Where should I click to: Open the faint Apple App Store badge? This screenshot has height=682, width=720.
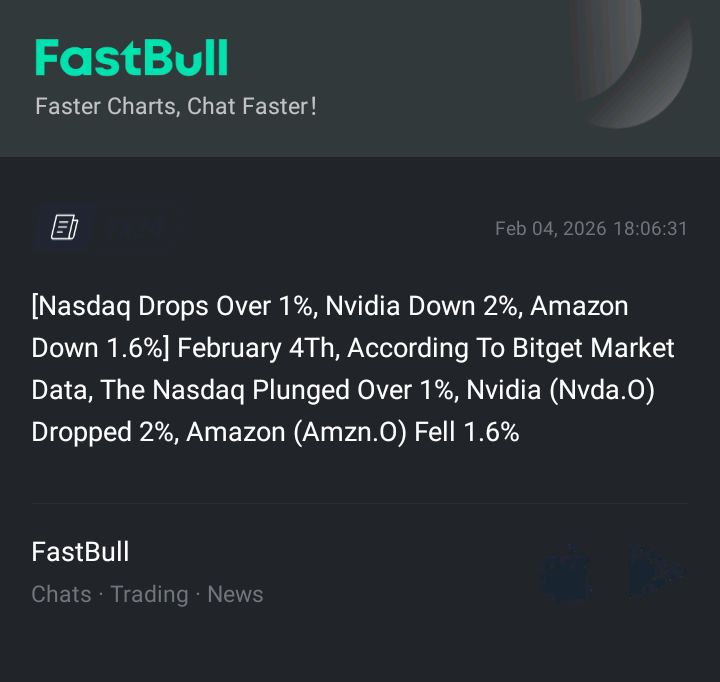click(x=566, y=571)
